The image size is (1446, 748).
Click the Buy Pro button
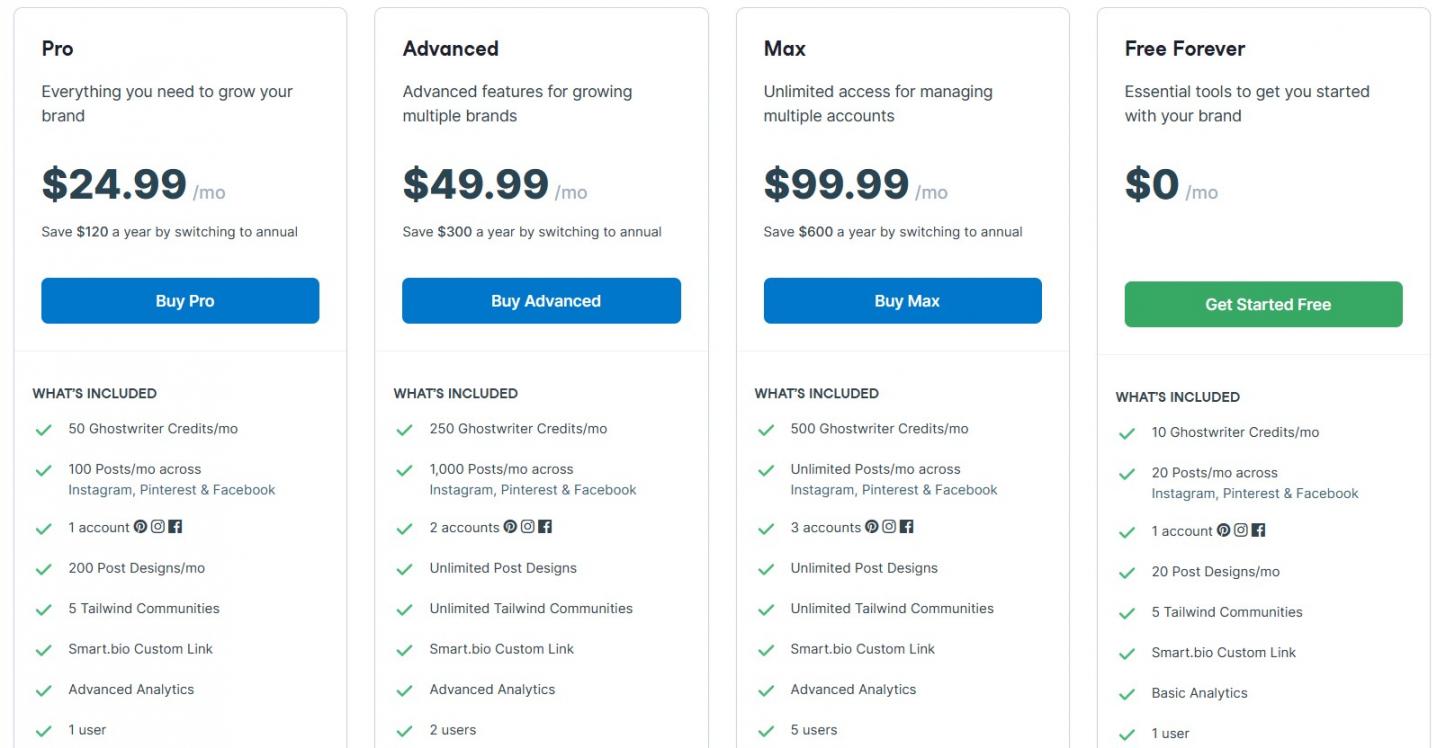(180, 301)
